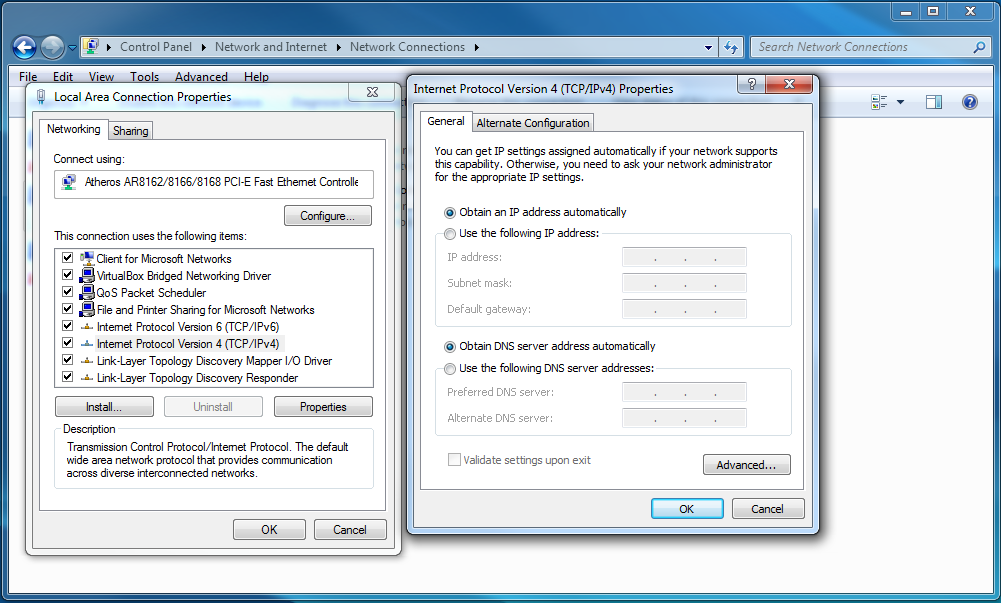Open the Advanced menu
The width and height of the screenshot is (1001, 603).
tap(201, 77)
